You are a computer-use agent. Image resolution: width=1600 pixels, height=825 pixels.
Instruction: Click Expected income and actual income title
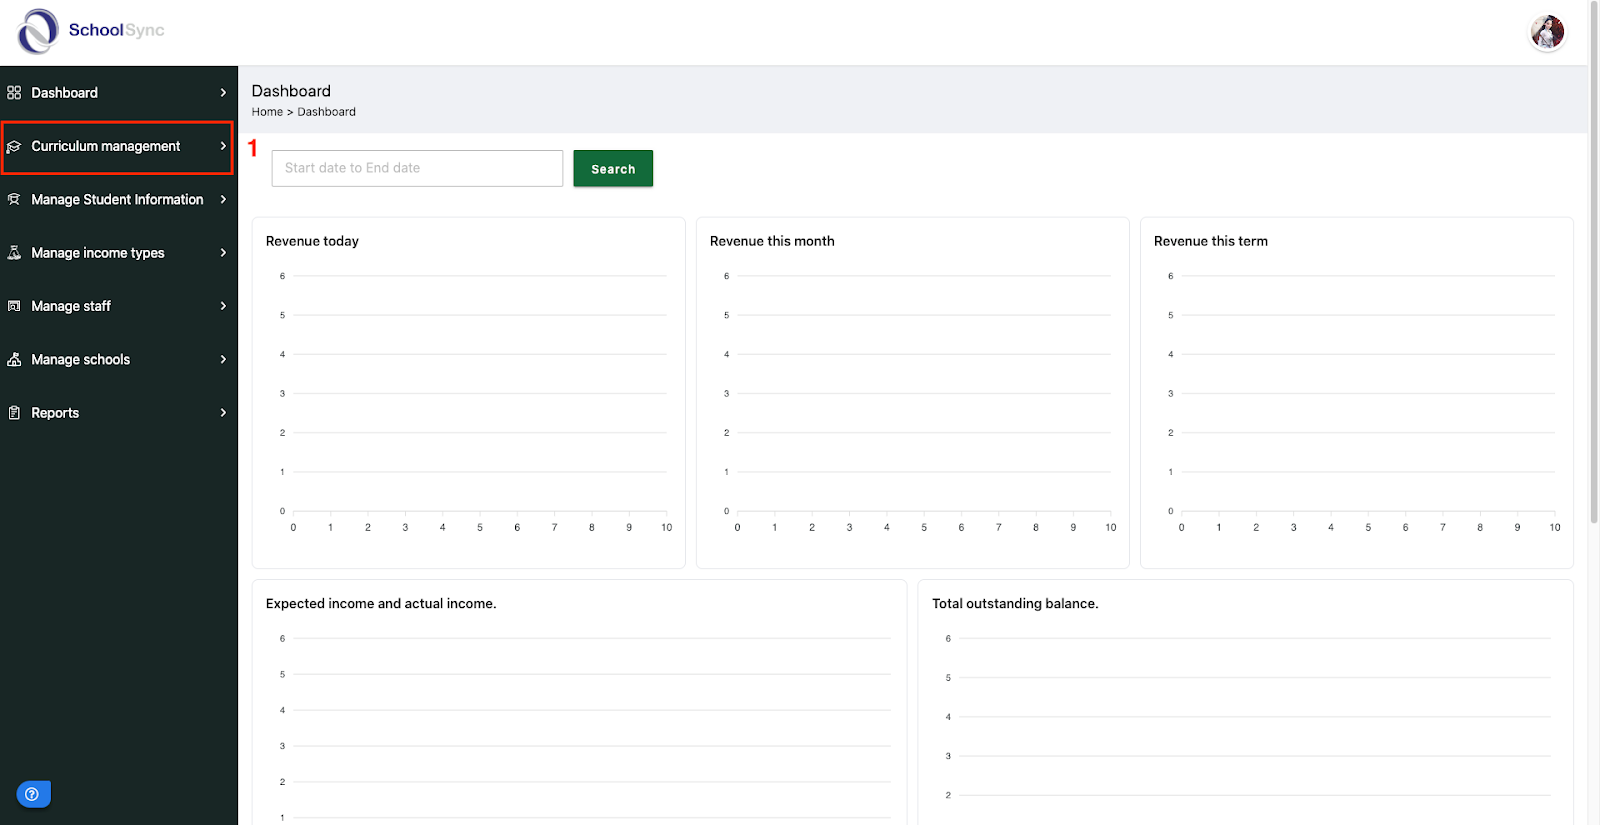click(381, 604)
